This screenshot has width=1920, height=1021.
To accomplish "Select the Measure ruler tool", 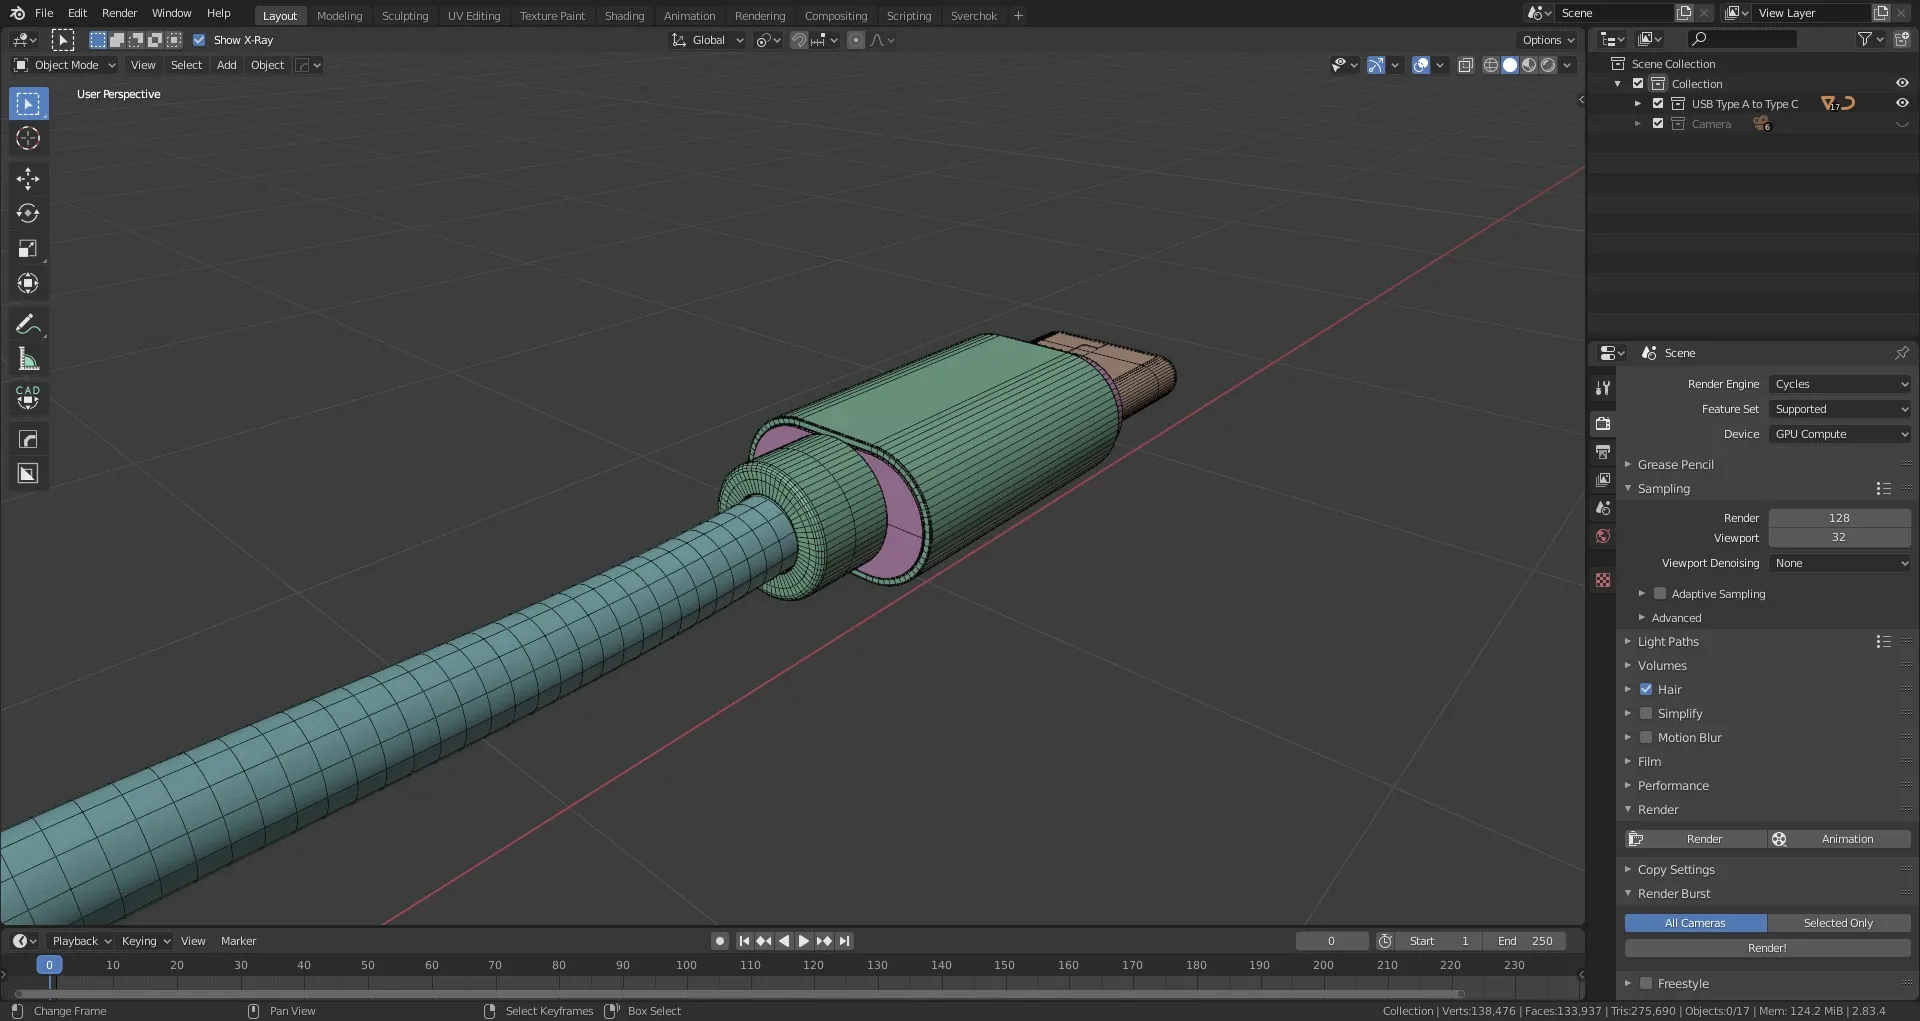I will pos(28,359).
